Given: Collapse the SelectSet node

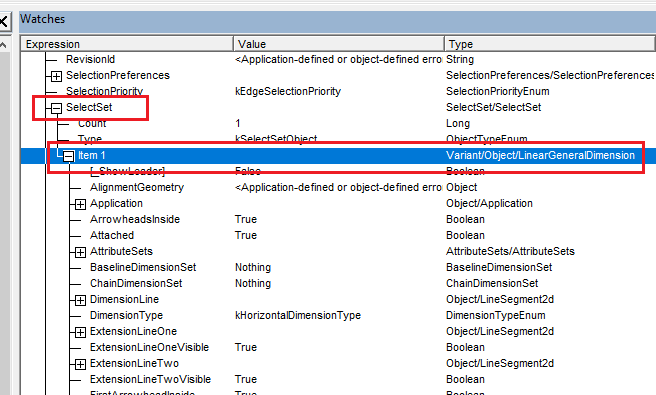Looking at the screenshot, I should click(56, 108).
